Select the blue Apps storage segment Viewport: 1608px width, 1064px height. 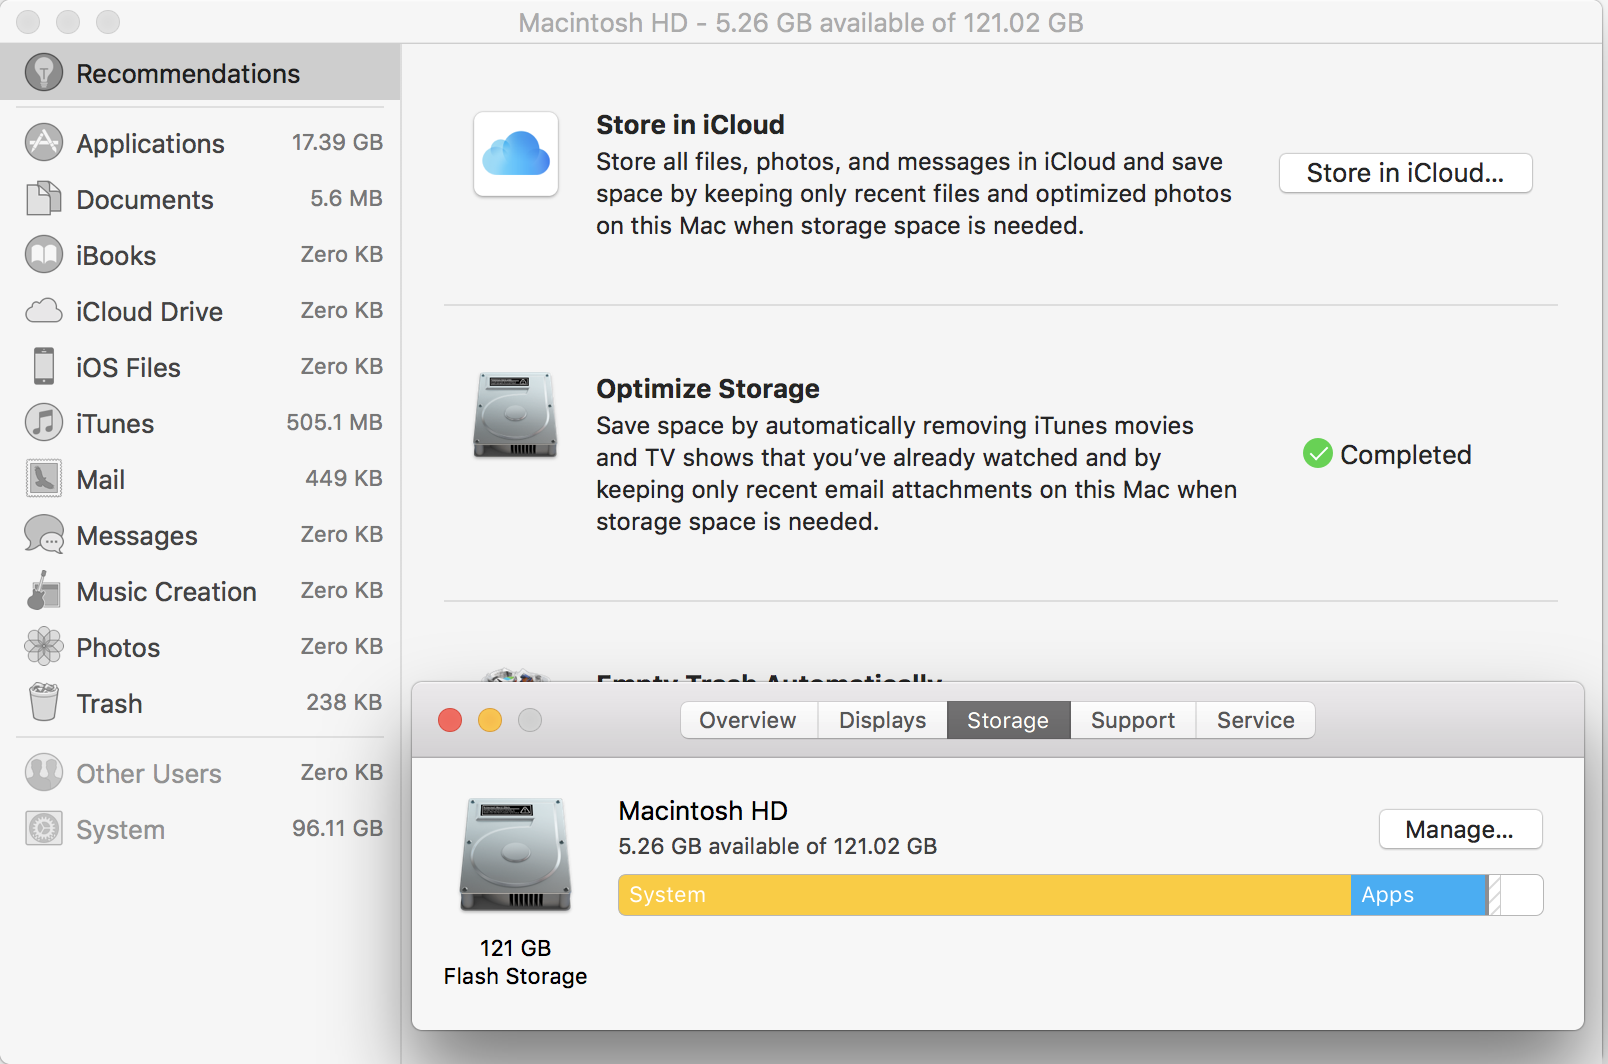[x=1417, y=895]
